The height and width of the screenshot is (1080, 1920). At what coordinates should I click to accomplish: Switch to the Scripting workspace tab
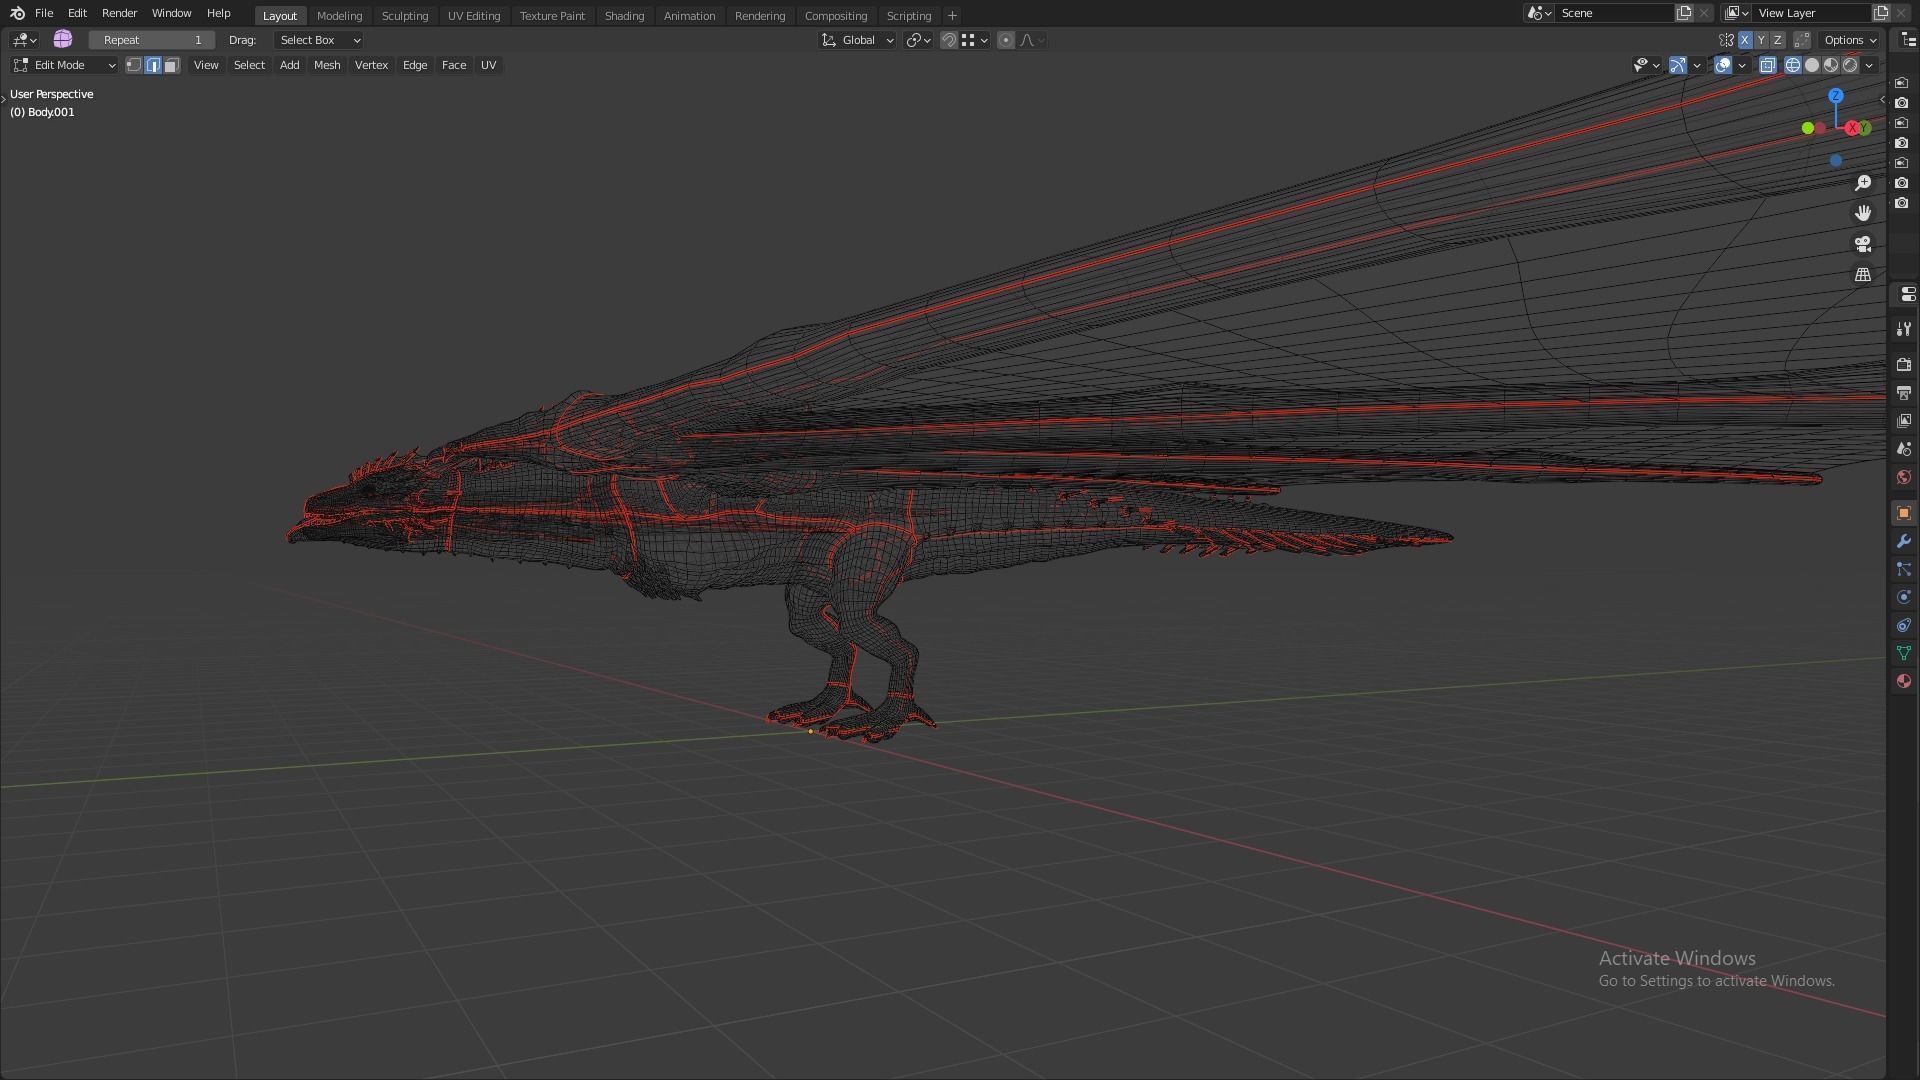[908, 16]
